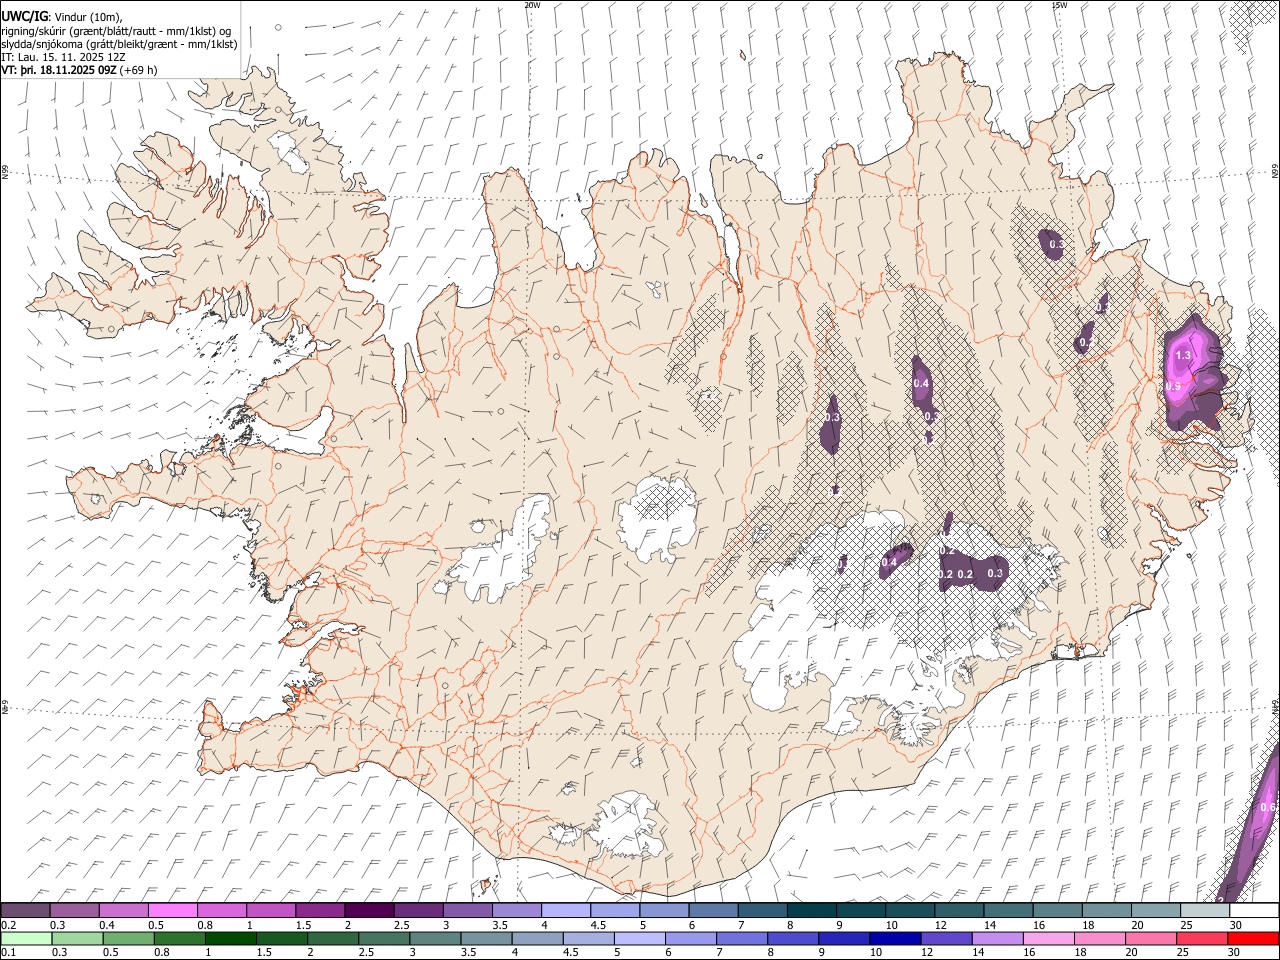Pick the 0.1 pale green rain legend swatch

point(25,938)
